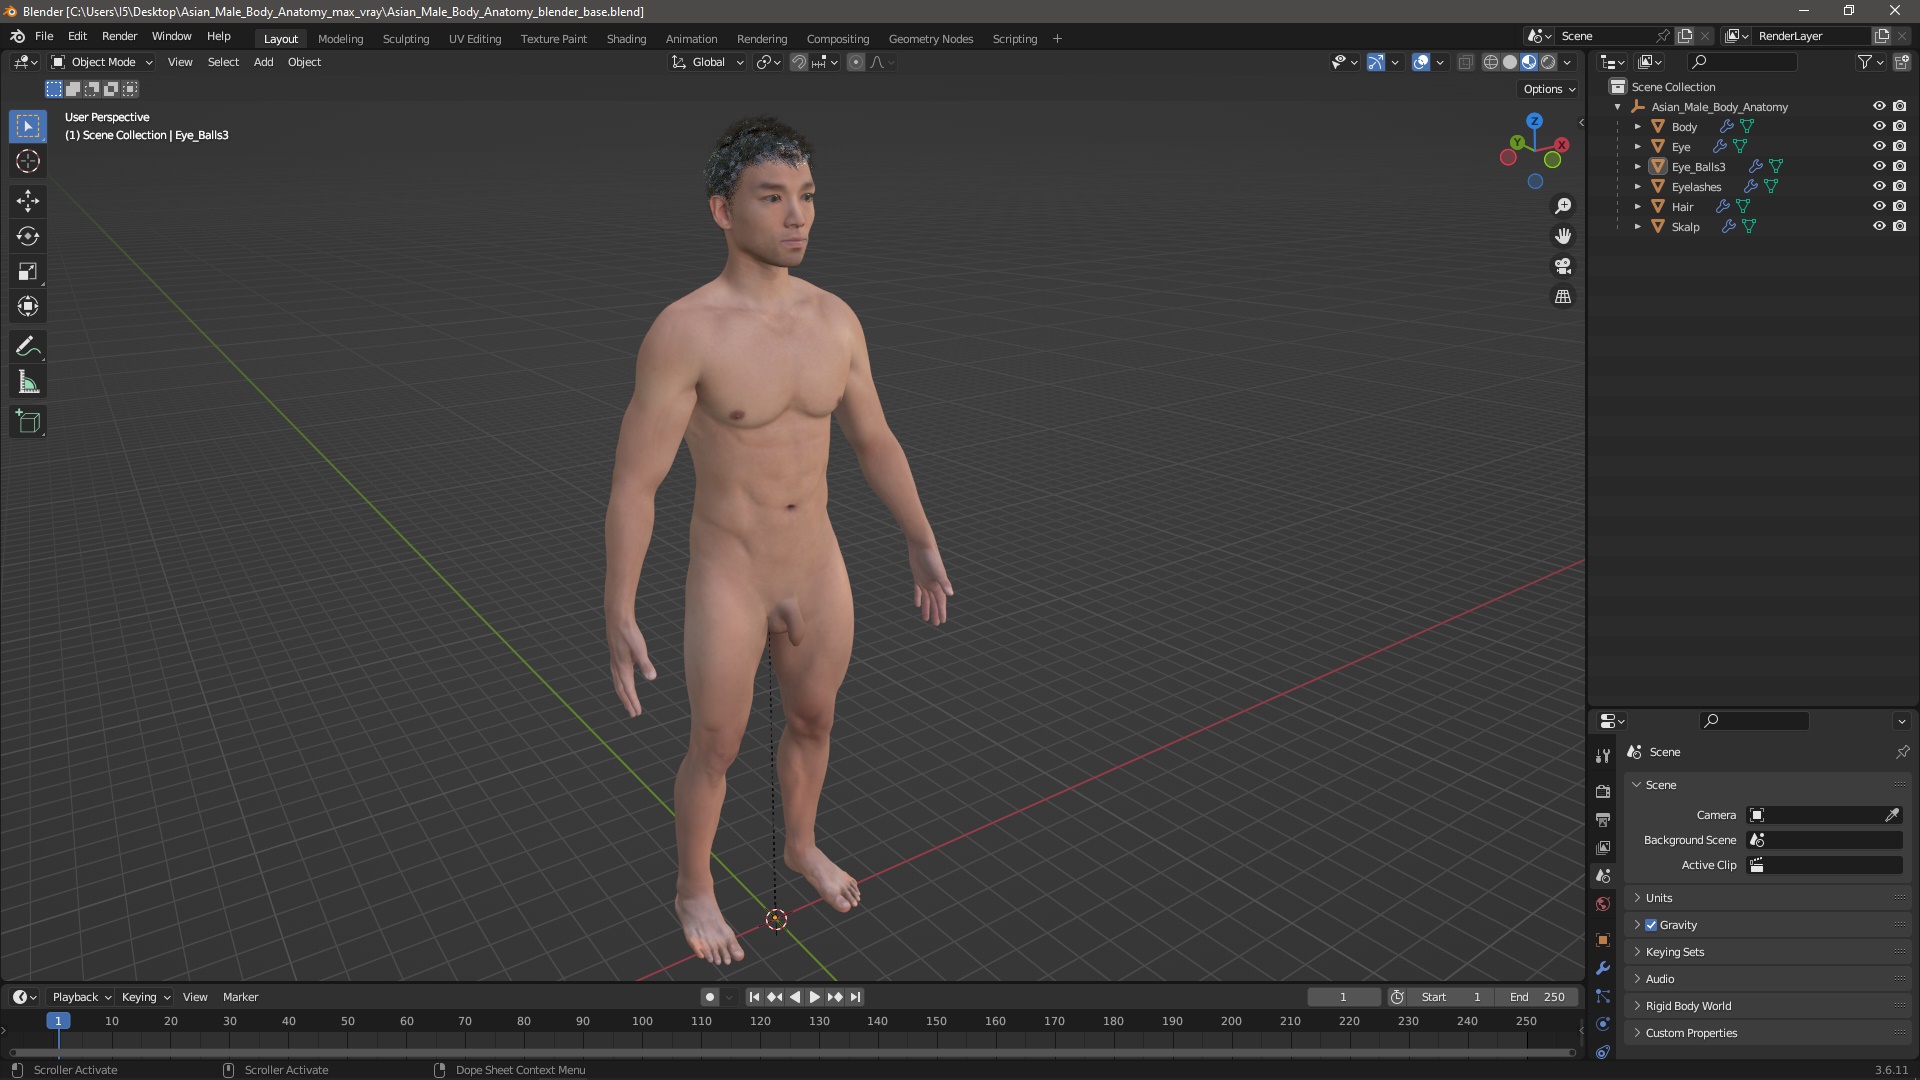
Task: Activate the Rotate tool
Action: coord(28,236)
